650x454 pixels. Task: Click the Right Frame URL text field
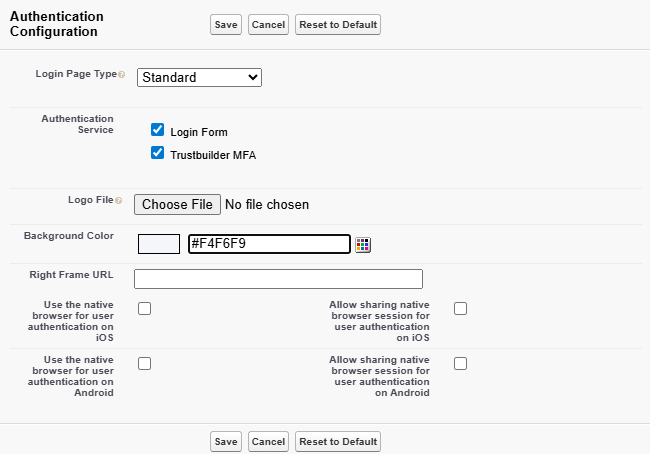(278, 279)
